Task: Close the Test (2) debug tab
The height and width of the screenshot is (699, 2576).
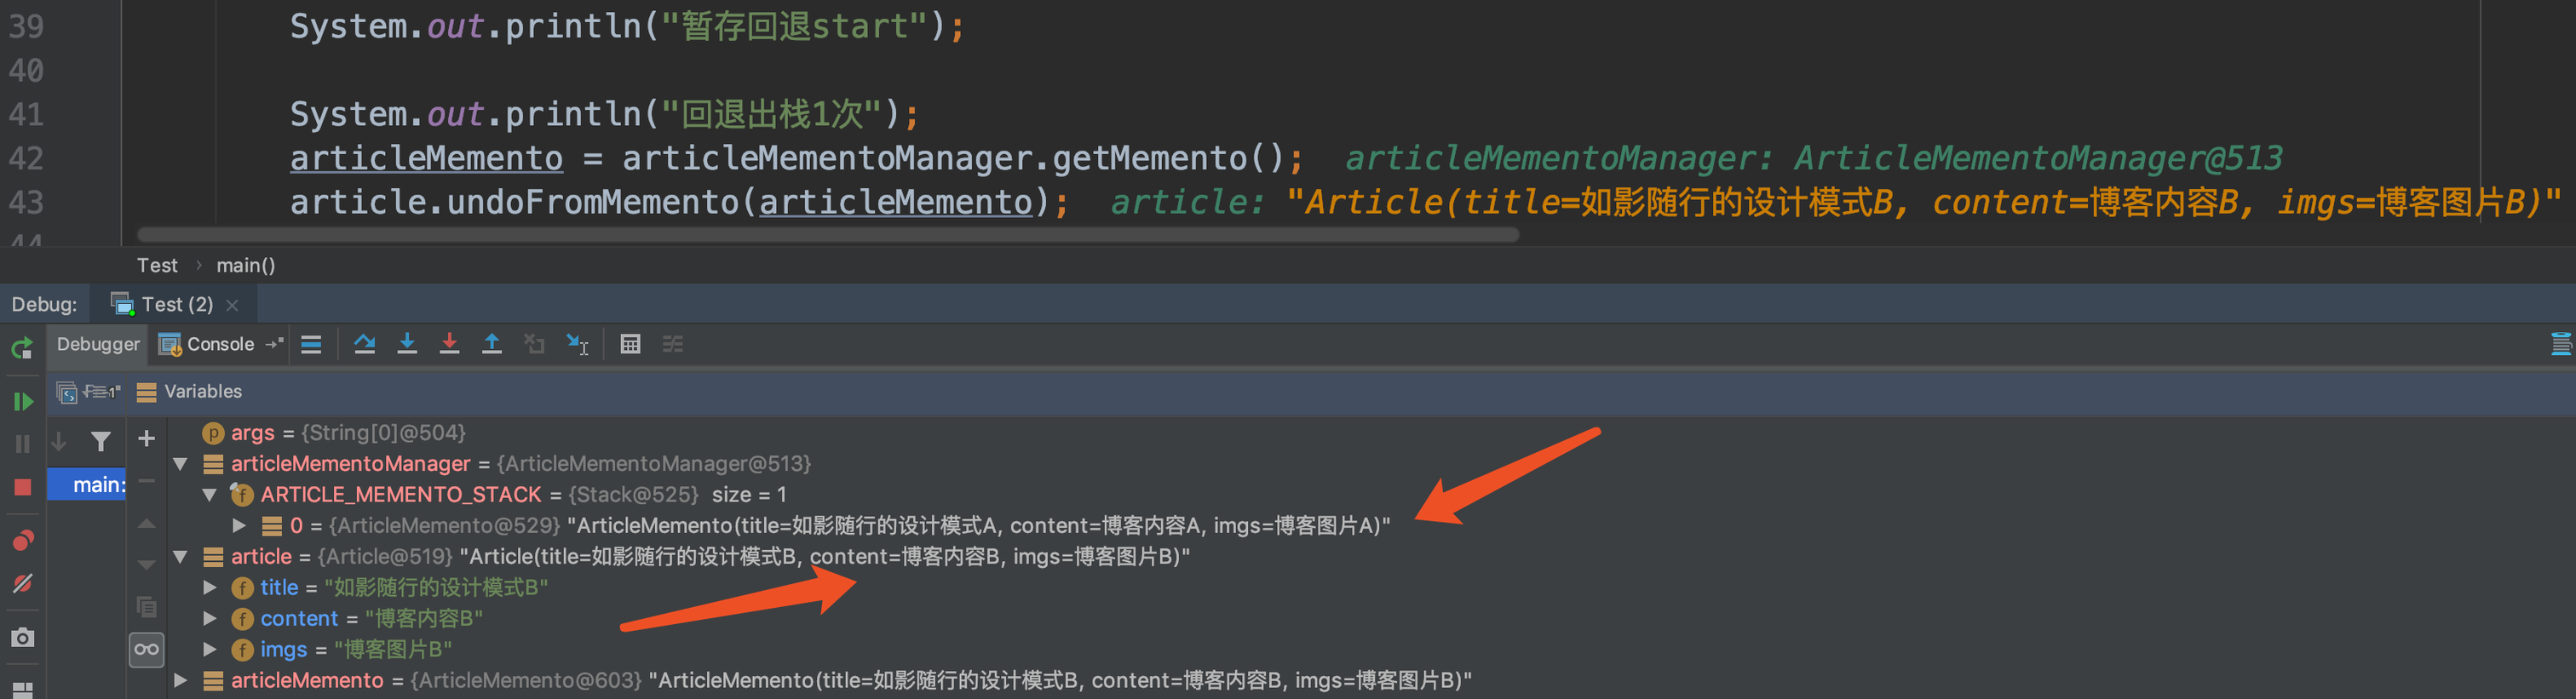Action: [233, 305]
